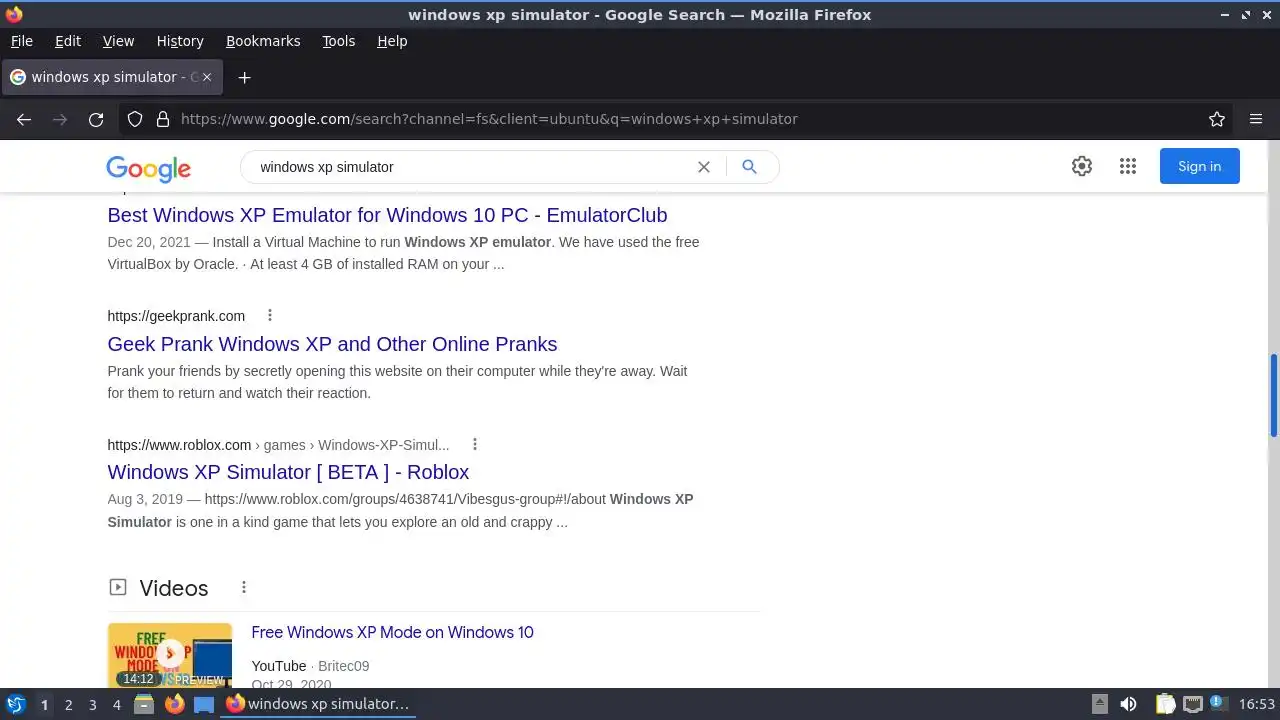Screen dimensions: 1280x720
Task: Click the 16:53 clock
Action: [1257, 704]
